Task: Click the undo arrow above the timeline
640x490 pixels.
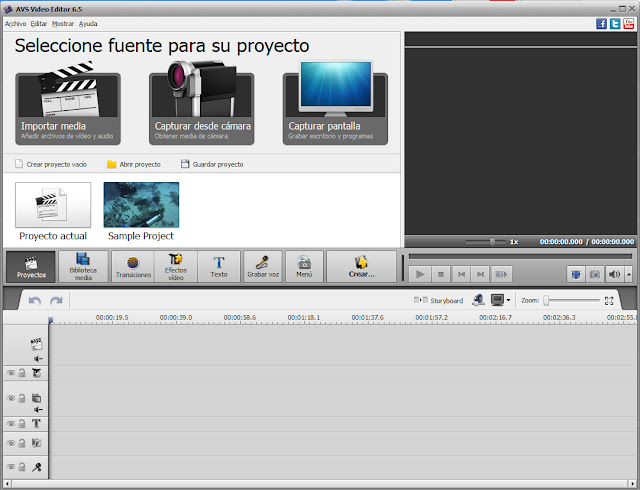Action: pyautogui.click(x=35, y=300)
